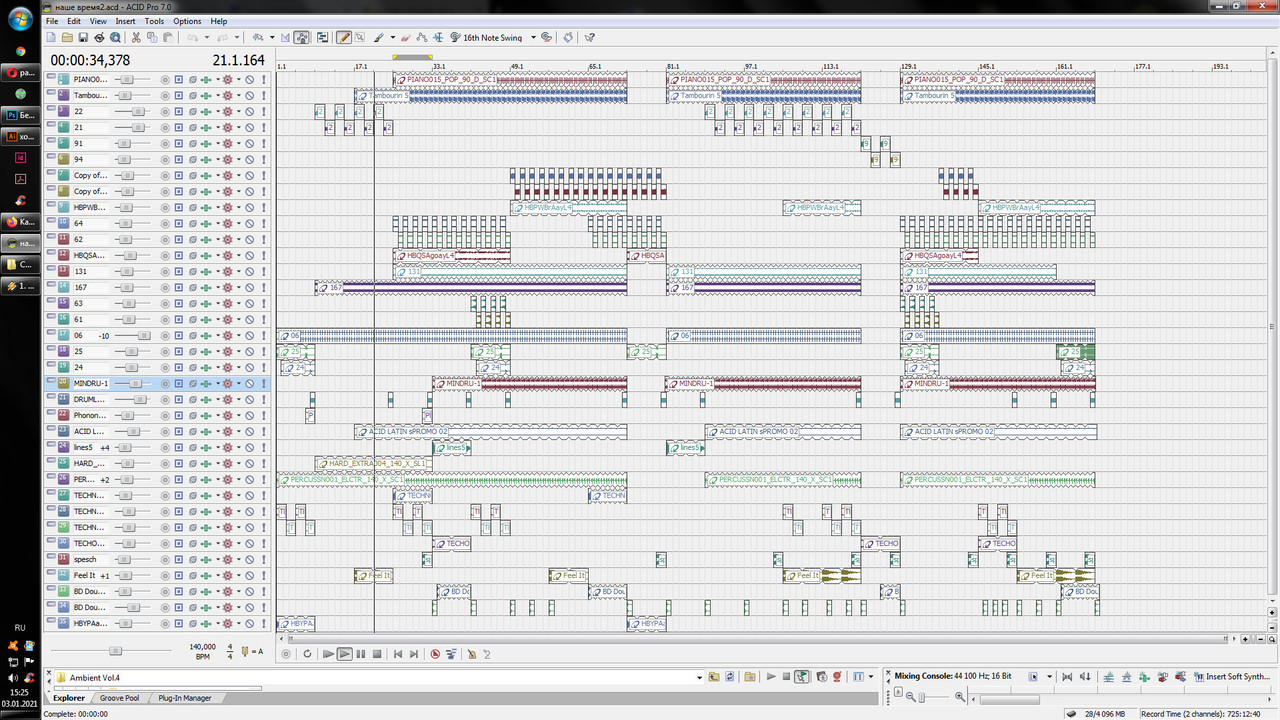Click the What's This help icon
Viewport: 1280px width, 720px height.
coord(590,37)
